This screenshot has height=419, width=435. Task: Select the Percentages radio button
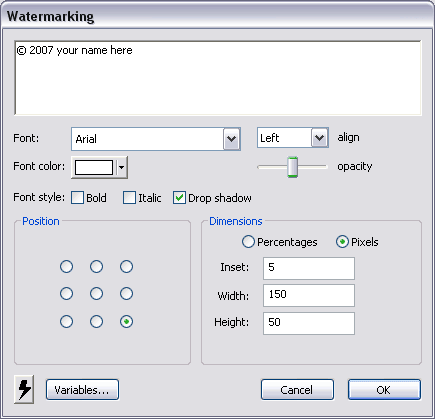click(x=248, y=242)
